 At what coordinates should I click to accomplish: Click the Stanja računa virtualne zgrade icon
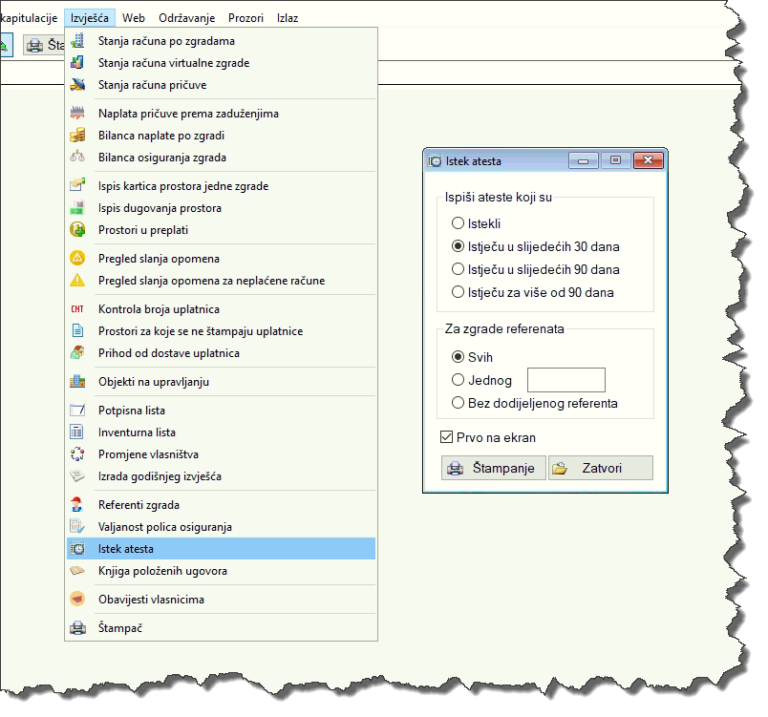(x=77, y=63)
